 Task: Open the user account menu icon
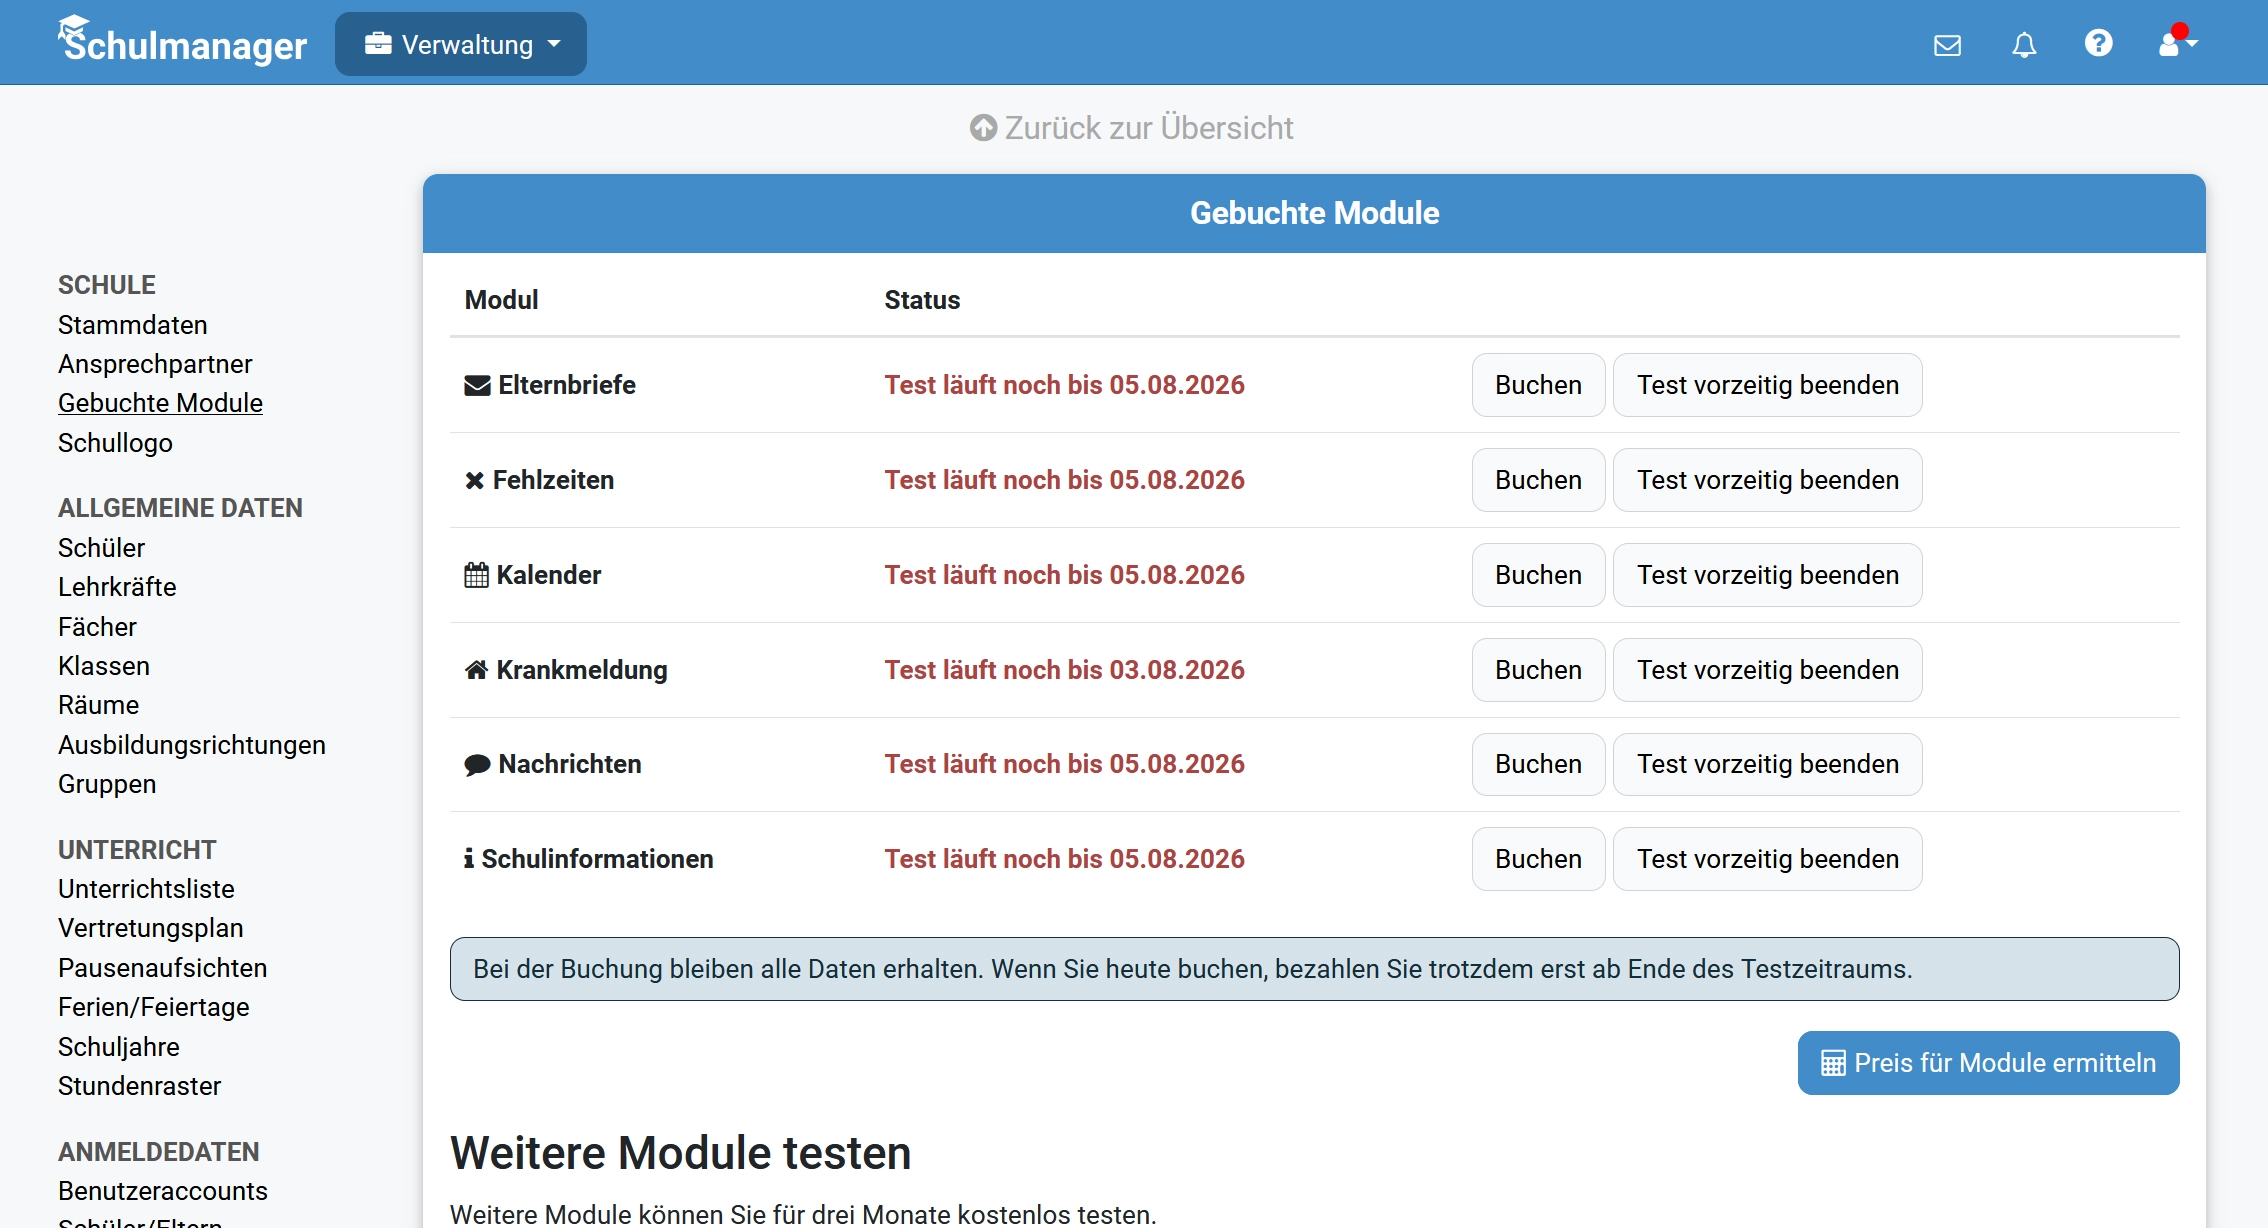[x=2177, y=43]
